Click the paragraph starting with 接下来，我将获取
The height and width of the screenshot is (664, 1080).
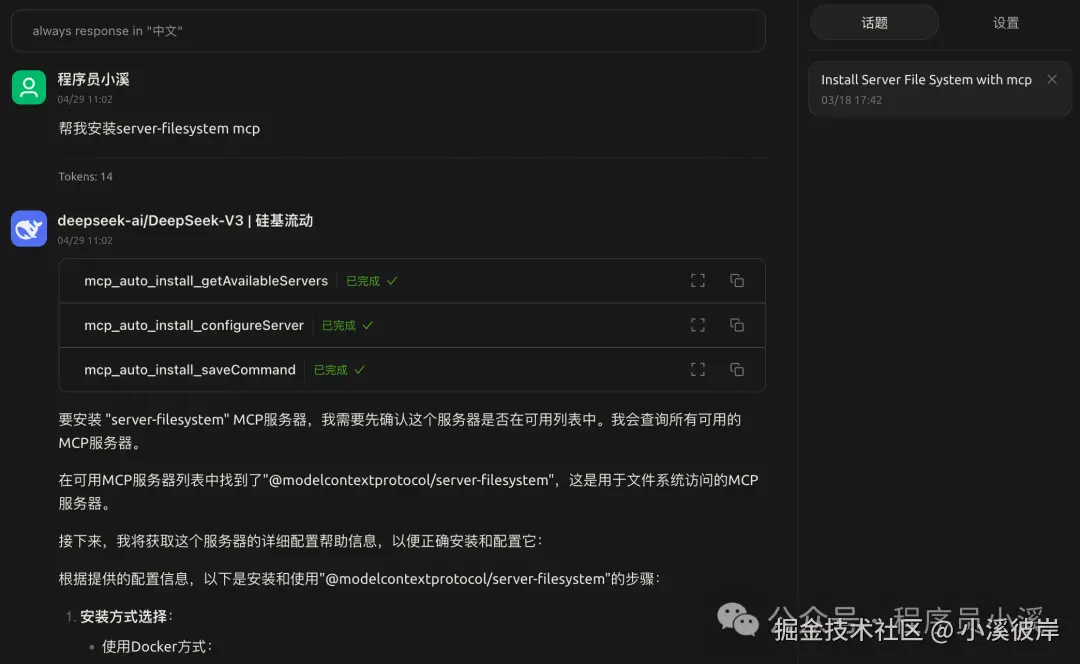300,541
